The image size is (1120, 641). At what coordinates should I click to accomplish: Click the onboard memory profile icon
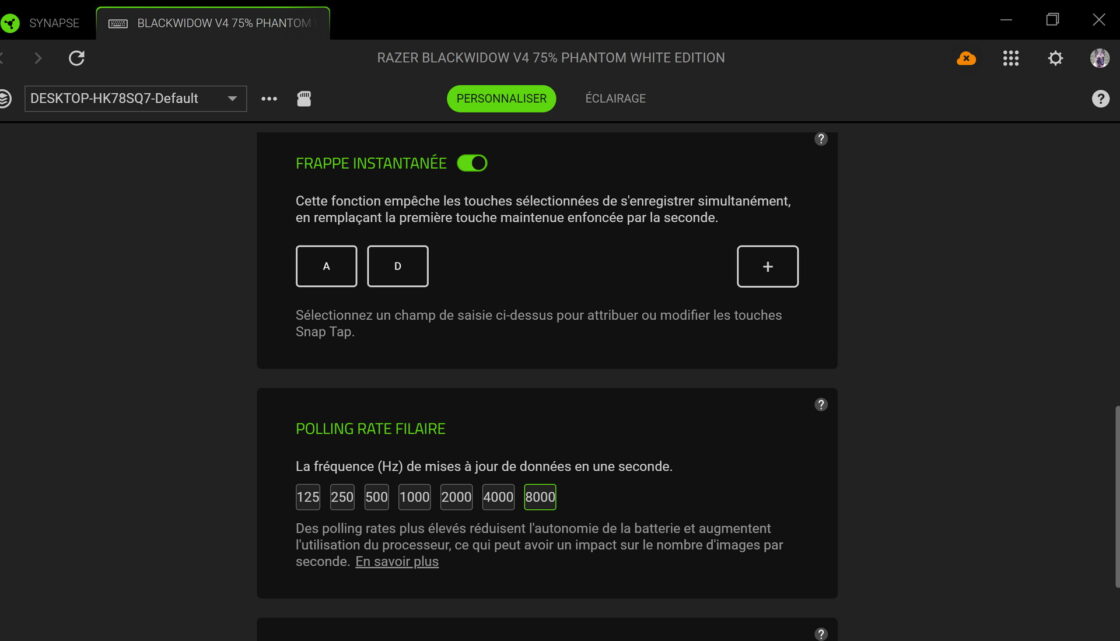(x=305, y=99)
